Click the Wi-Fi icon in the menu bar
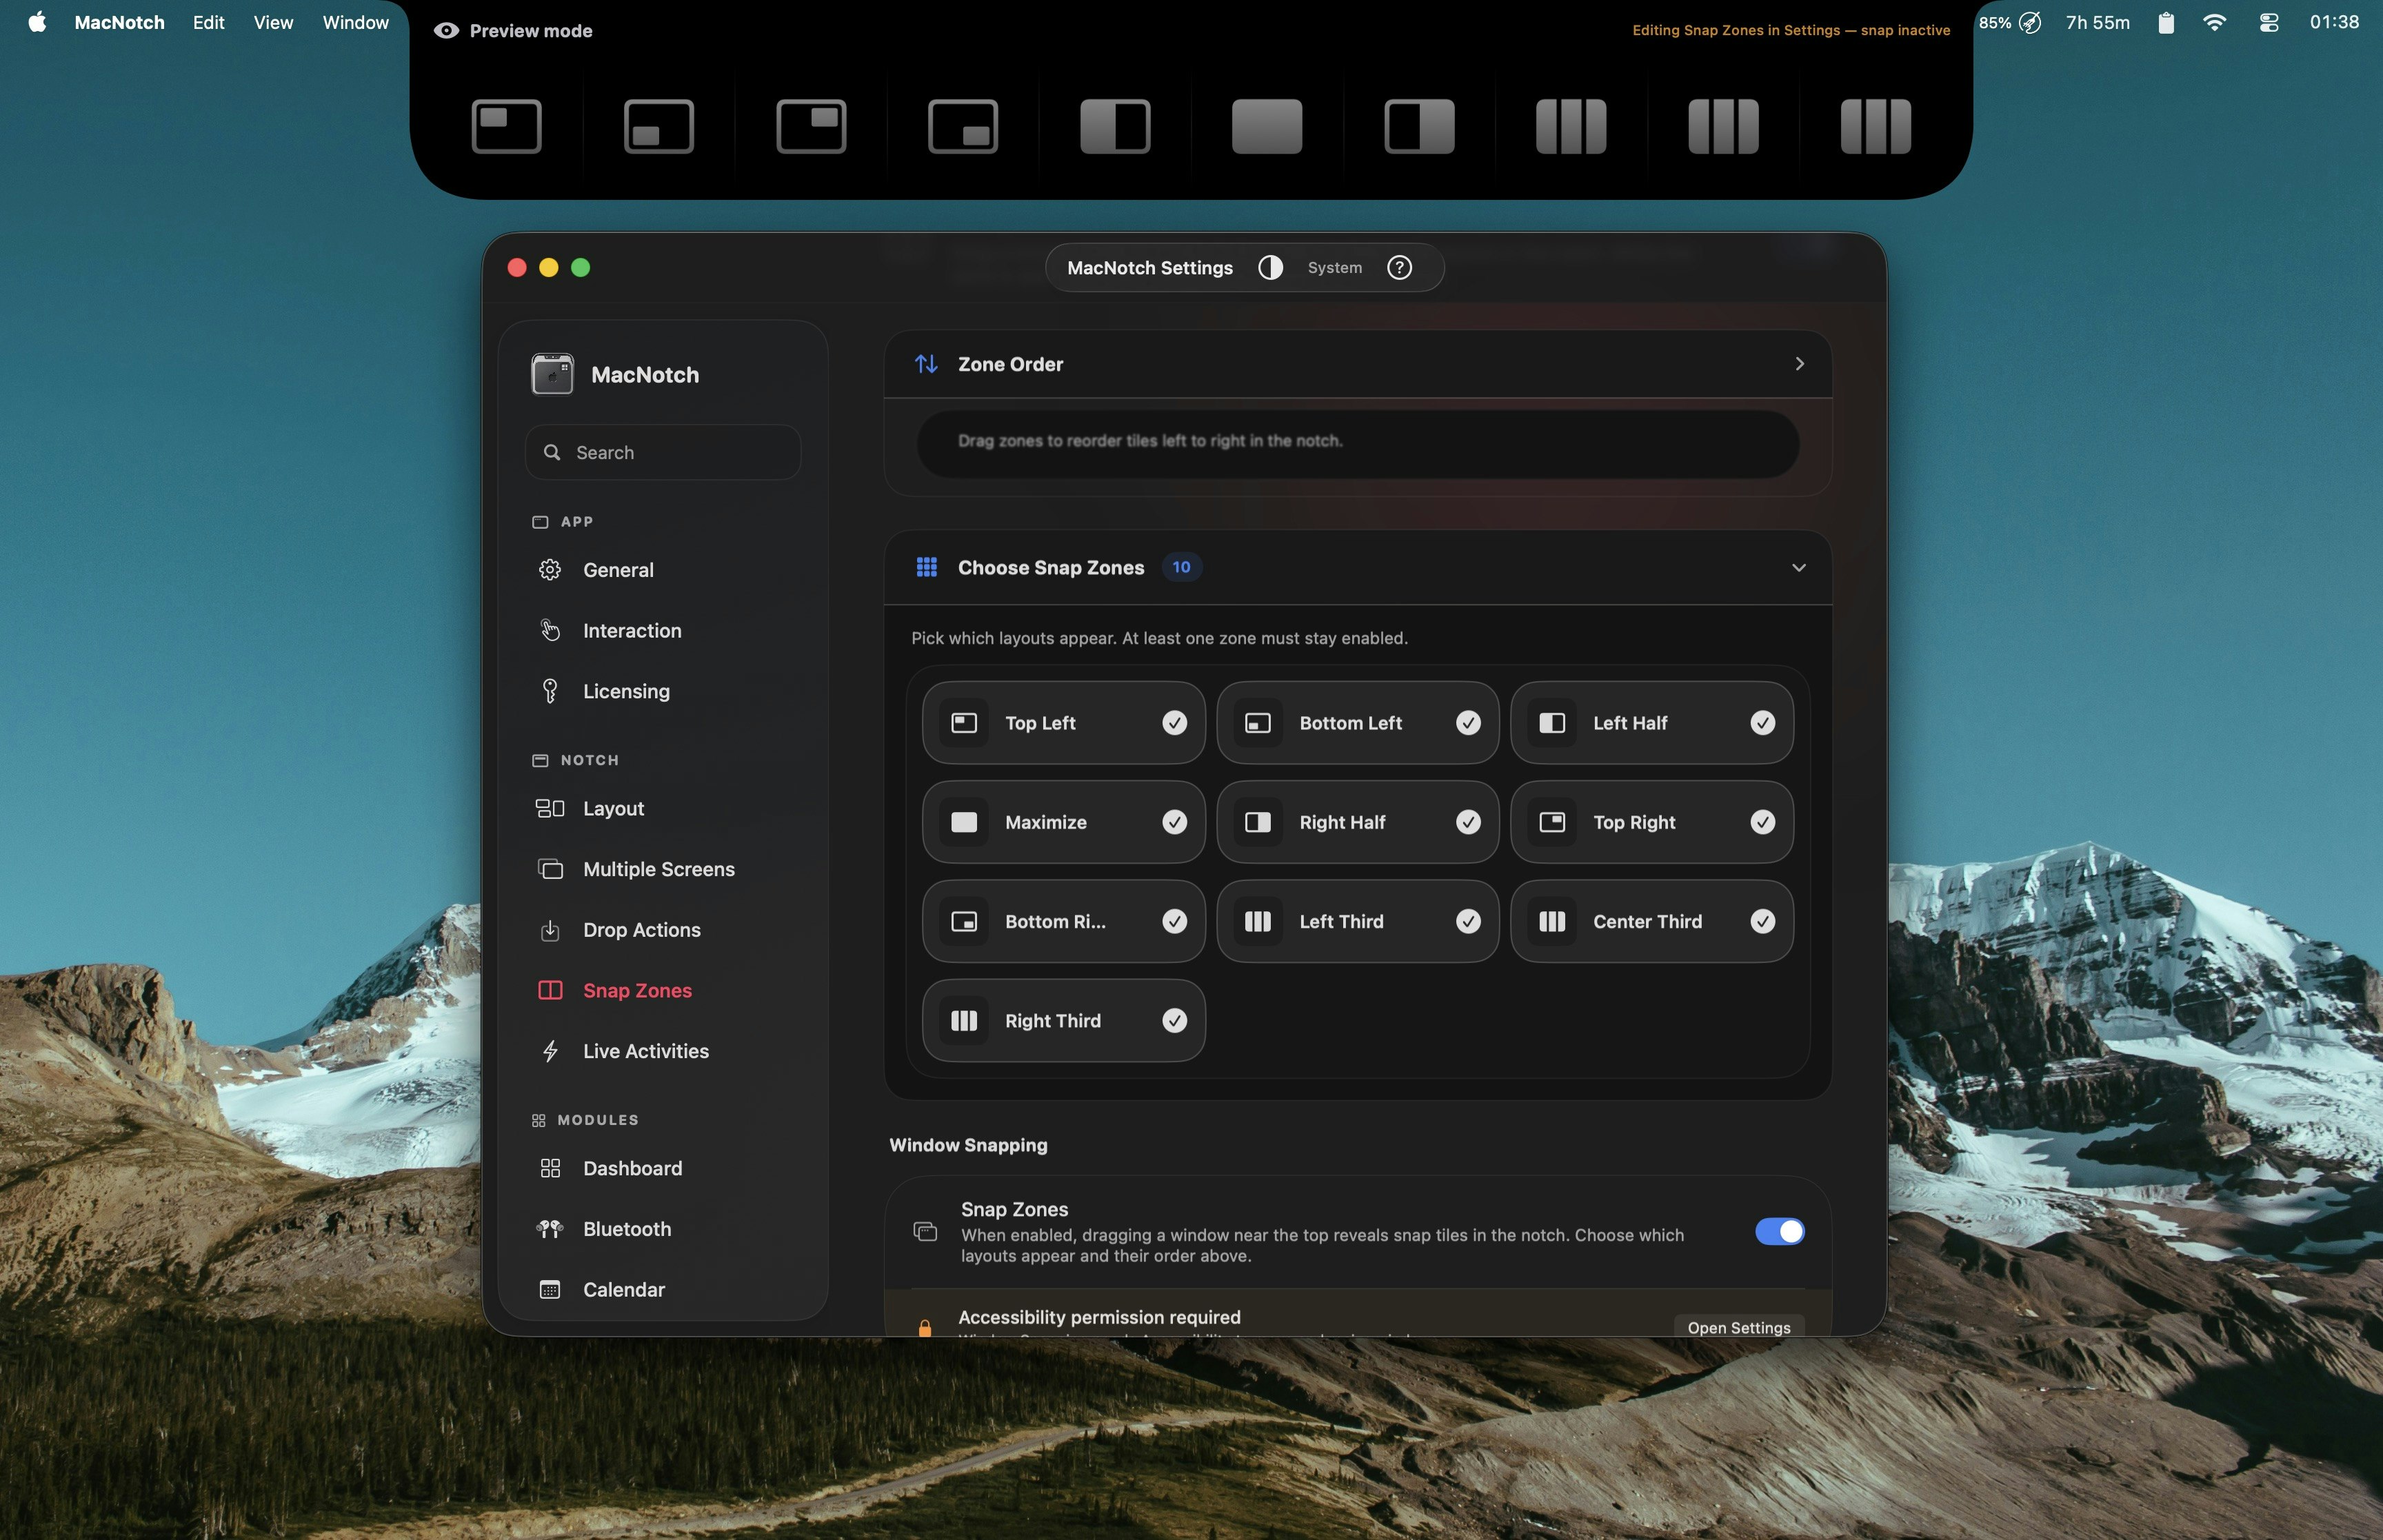The width and height of the screenshot is (2383, 1540). coord(2214,22)
